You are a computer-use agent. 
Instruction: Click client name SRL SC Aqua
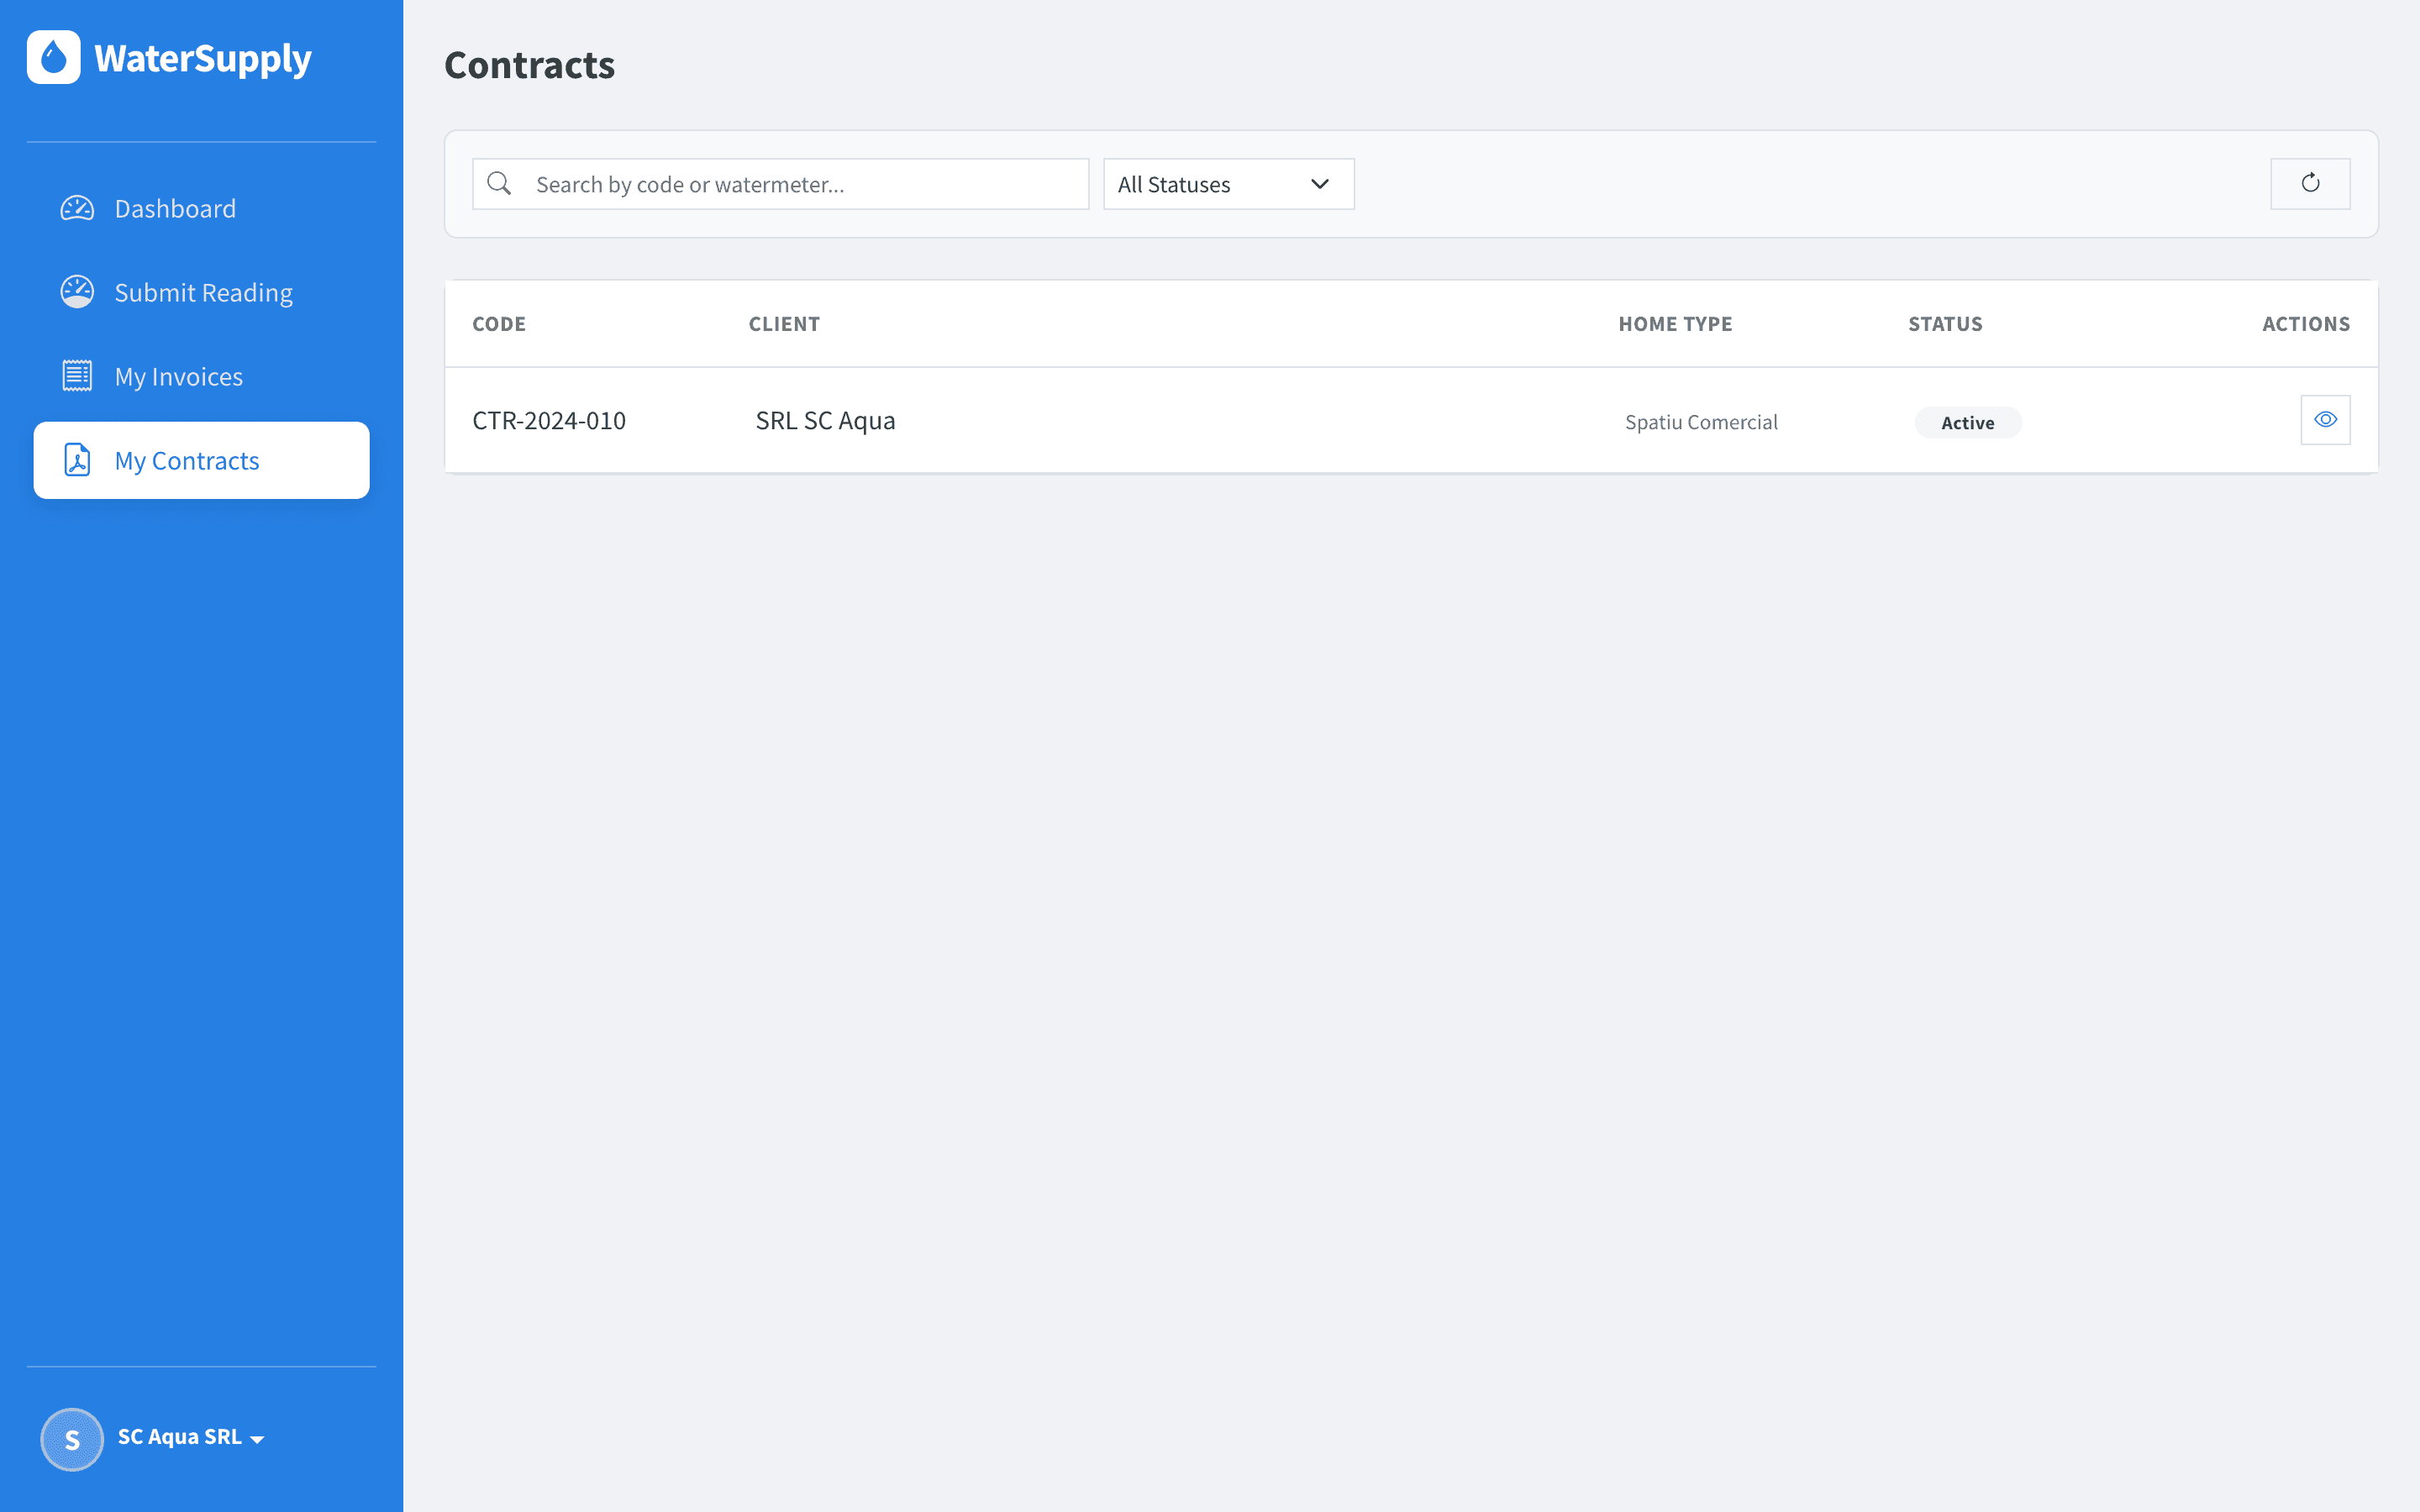pyautogui.click(x=825, y=420)
